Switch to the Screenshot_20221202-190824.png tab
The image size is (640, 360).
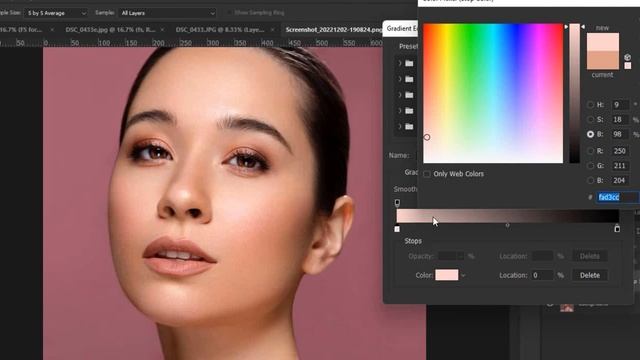click(333, 30)
